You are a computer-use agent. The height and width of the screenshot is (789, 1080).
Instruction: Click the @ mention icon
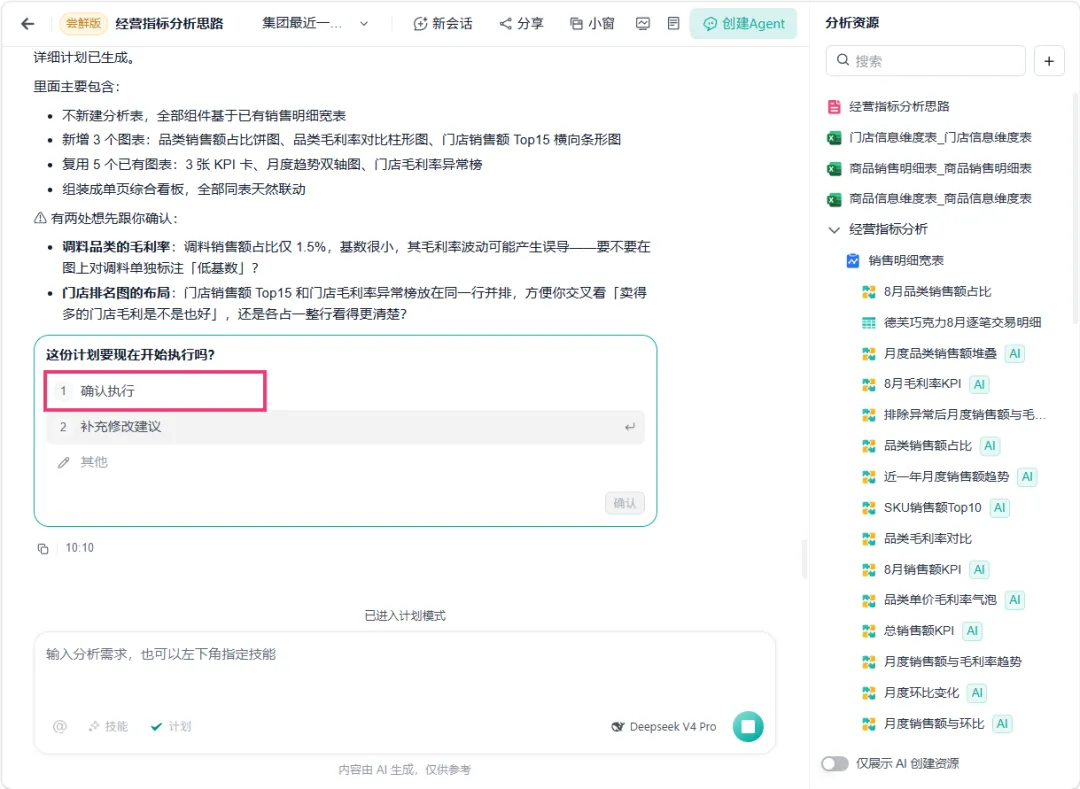[60, 726]
